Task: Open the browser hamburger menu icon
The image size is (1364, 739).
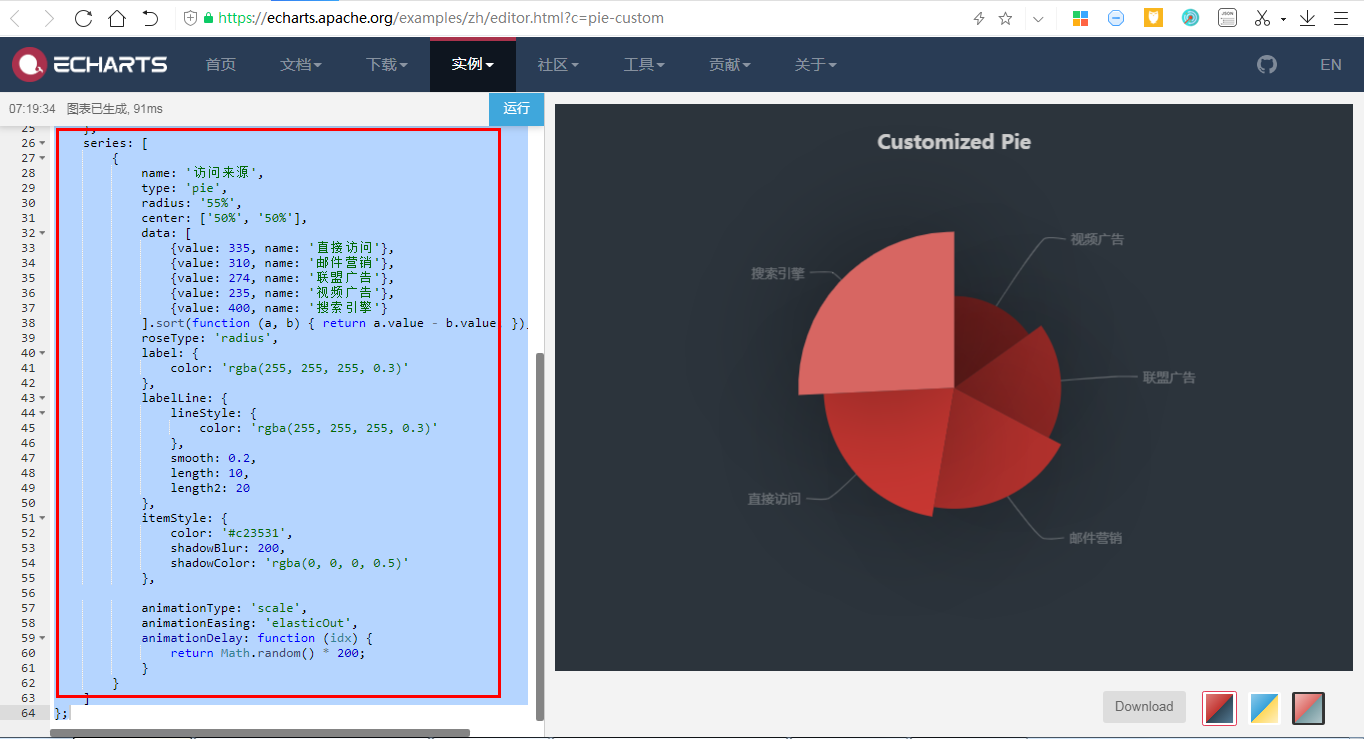Action: click(1340, 17)
